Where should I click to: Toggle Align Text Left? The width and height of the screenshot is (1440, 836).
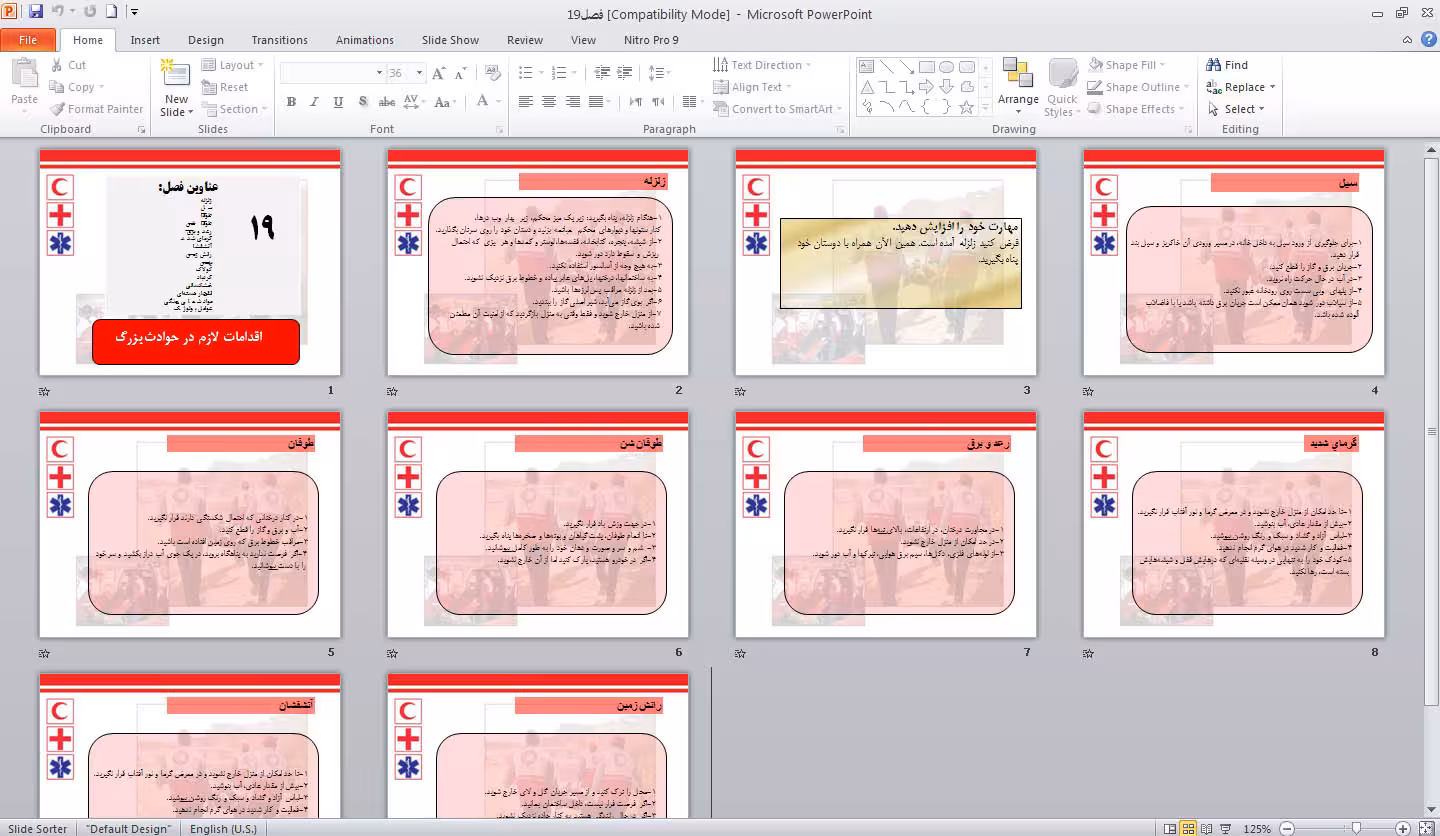[x=526, y=101]
